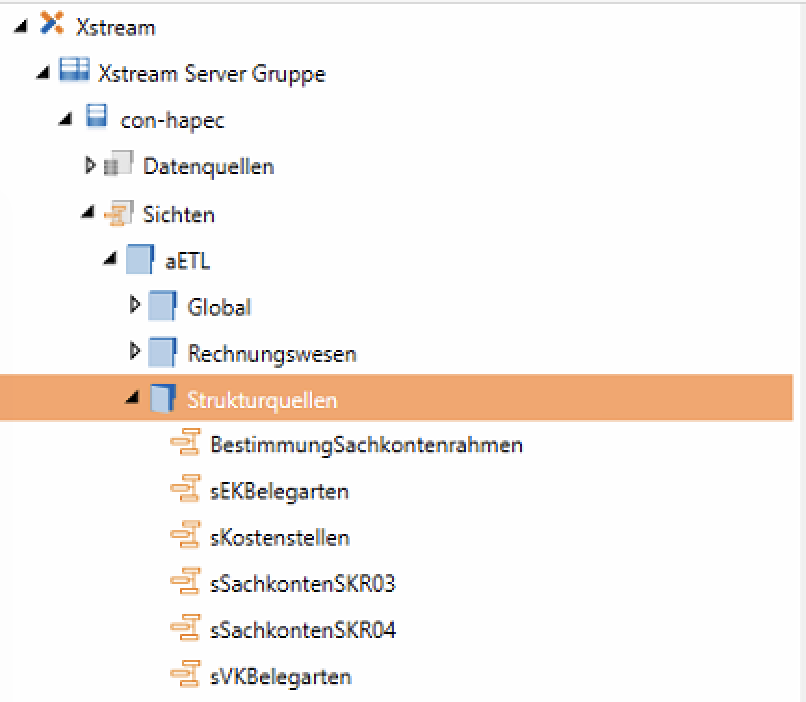Collapse the Strukturquellen folder
The height and width of the screenshot is (702, 806).
coord(131,400)
